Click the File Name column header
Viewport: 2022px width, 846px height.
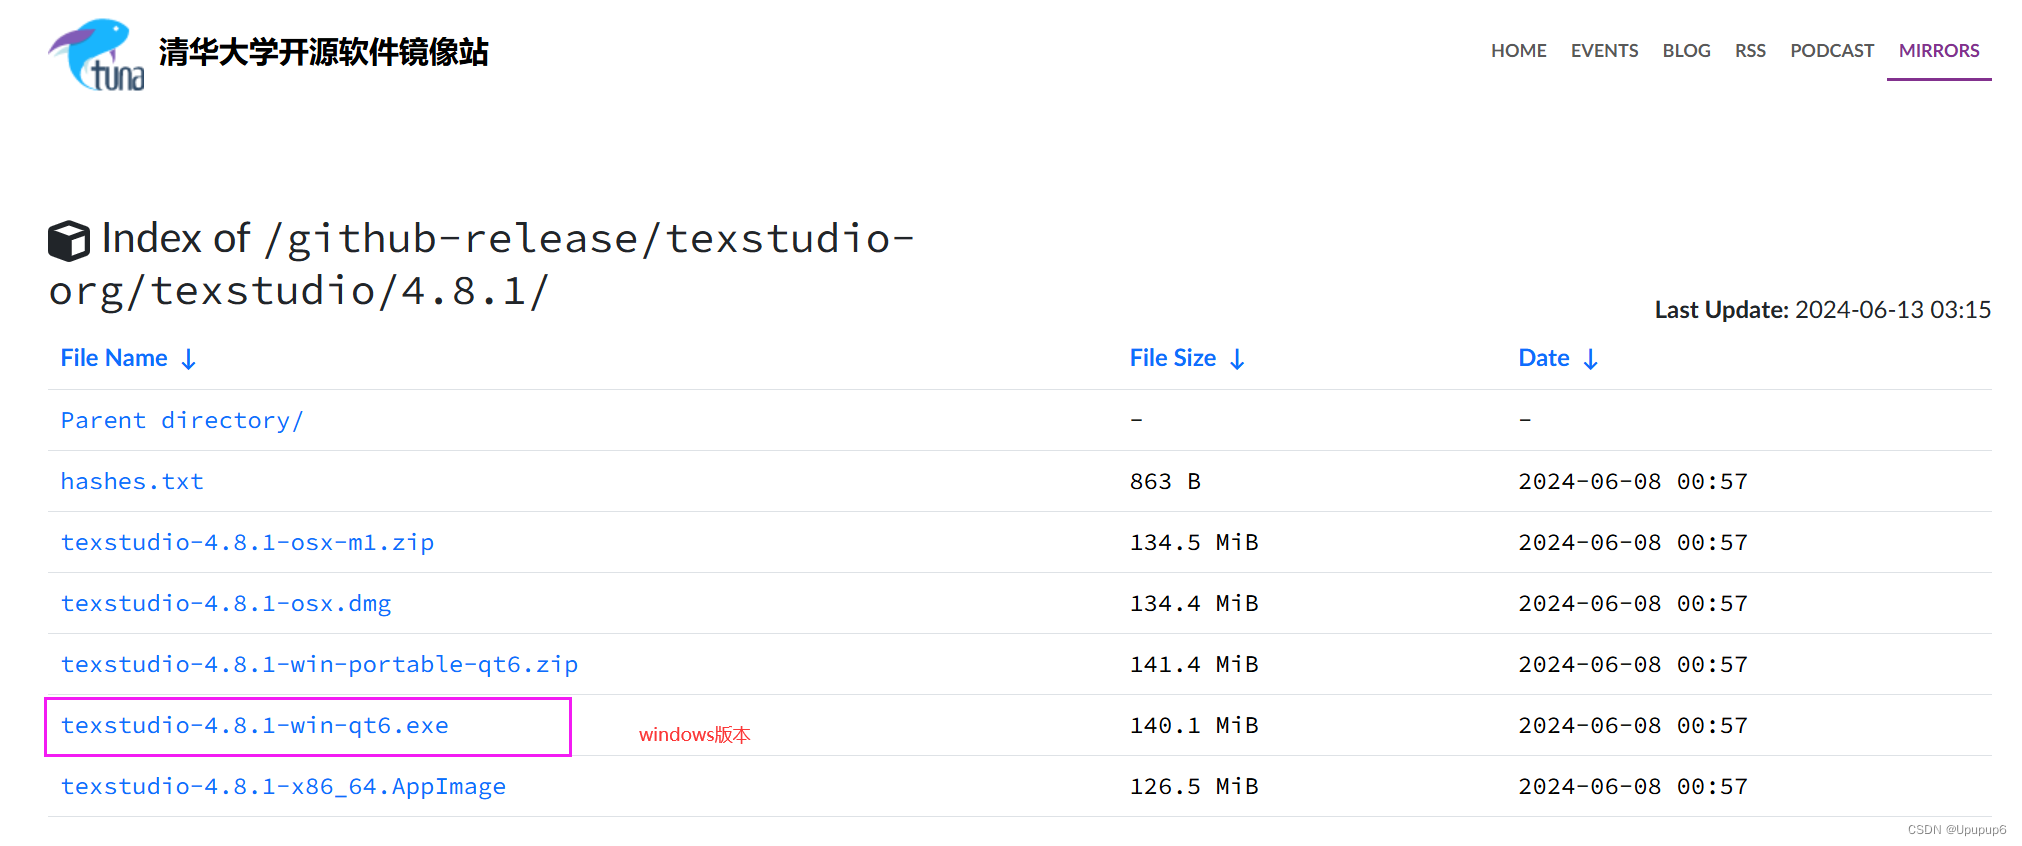[x=114, y=358]
